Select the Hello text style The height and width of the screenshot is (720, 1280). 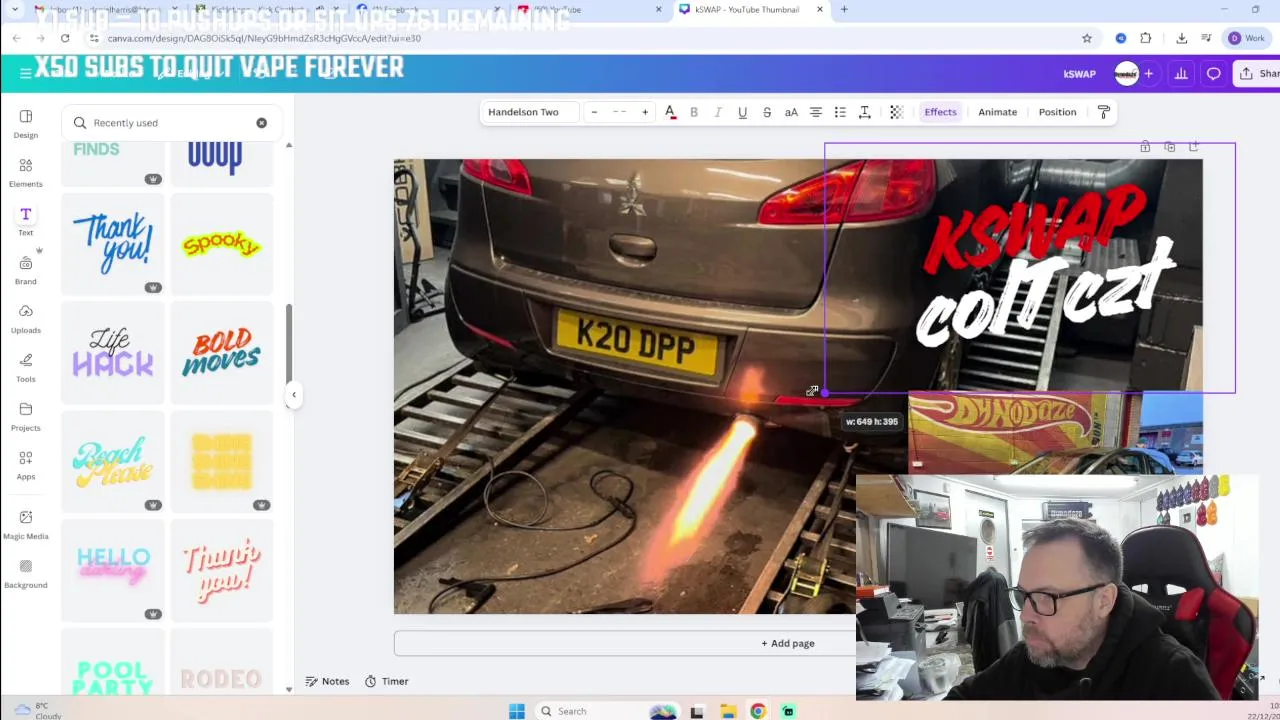[113, 569]
